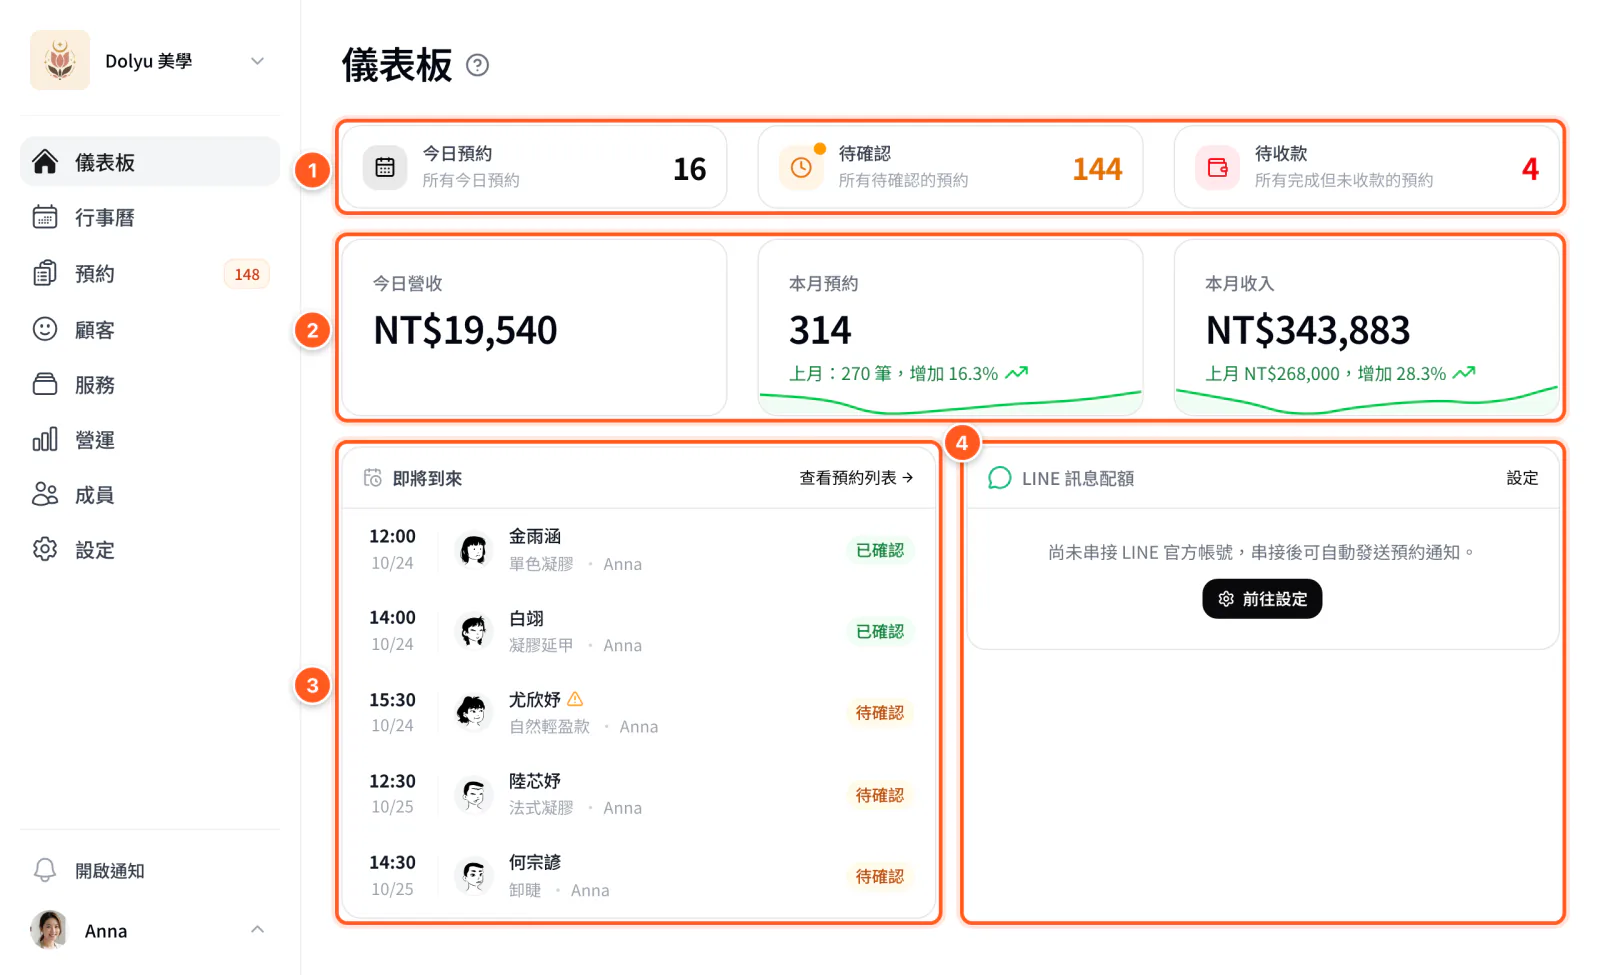This screenshot has height=975, width=1600.
Task: Click the 待收款 wallet icon
Action: [1217, 167]
